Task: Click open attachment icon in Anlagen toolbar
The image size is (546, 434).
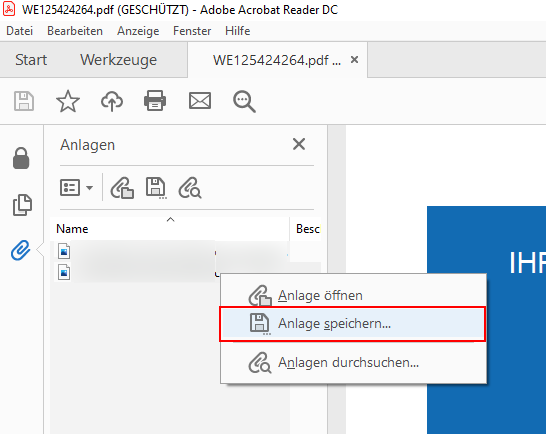Action: [x=122, y=188]
